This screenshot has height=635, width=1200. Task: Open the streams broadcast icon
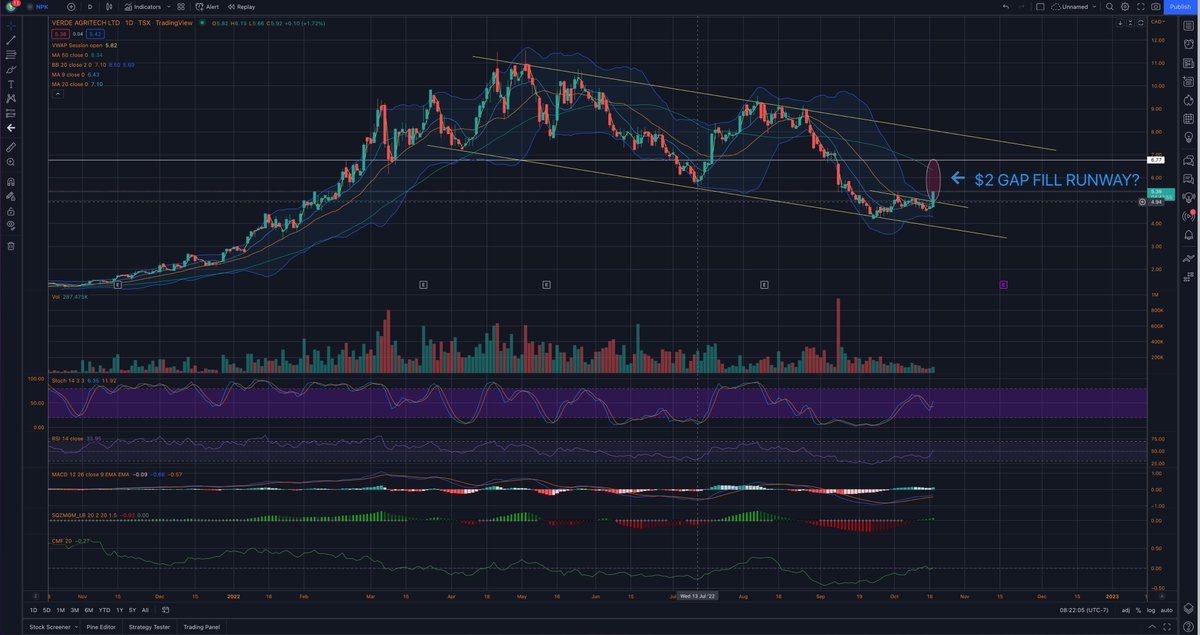pyautogui.click(x=1188, y=216)
